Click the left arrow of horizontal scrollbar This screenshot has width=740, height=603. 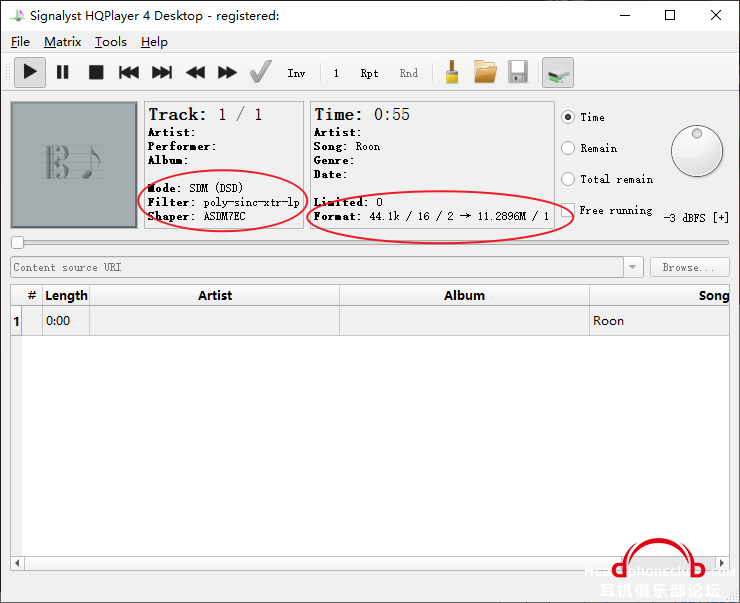click(x=17, y=563)
